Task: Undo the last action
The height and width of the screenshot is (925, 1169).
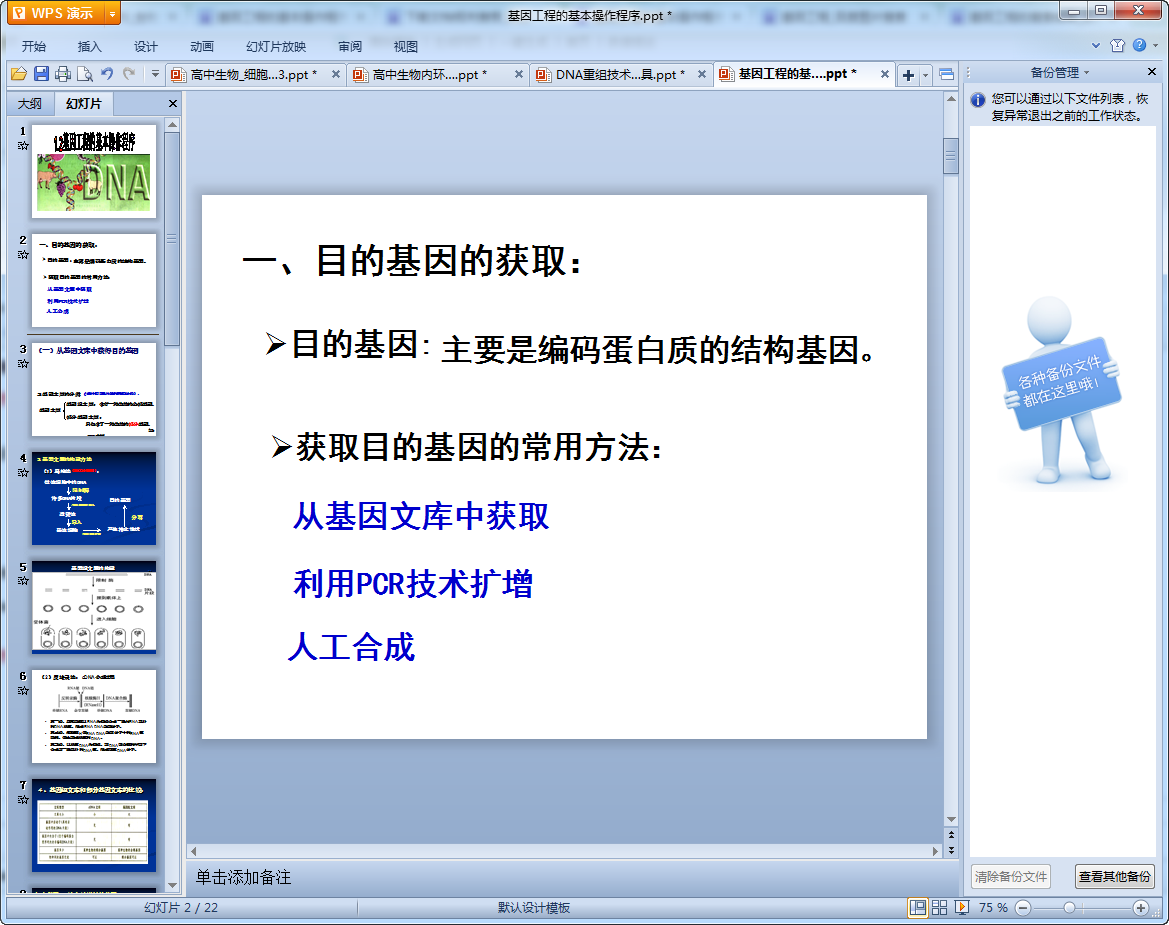Action: pos(107,74)
